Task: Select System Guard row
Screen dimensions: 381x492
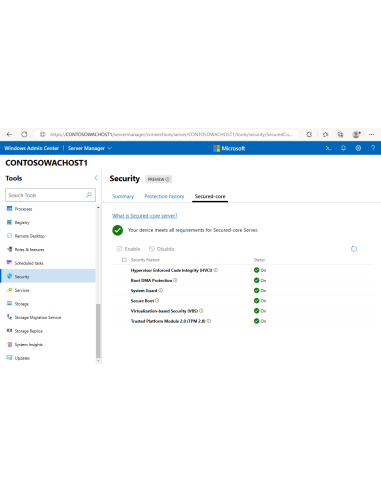Action: point(243,290)
